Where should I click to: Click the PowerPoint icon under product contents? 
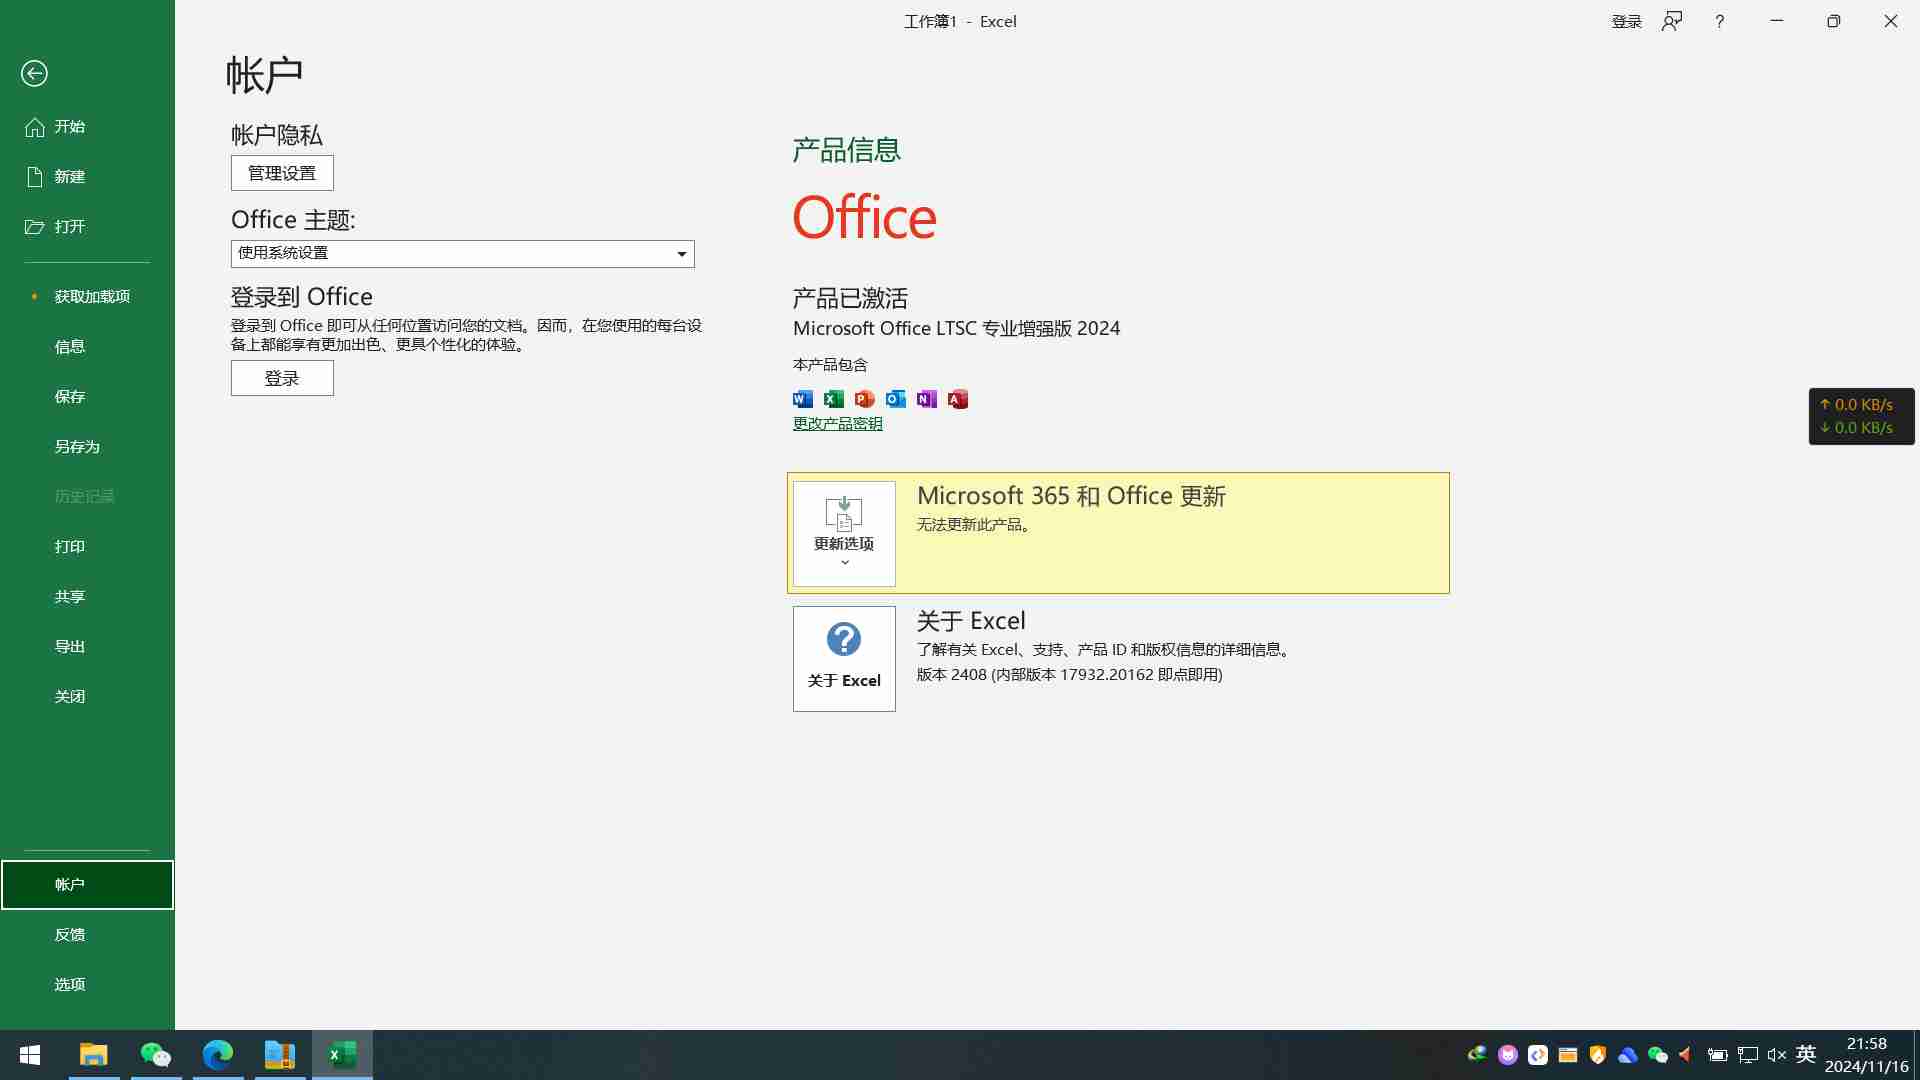tap(864, 399)
